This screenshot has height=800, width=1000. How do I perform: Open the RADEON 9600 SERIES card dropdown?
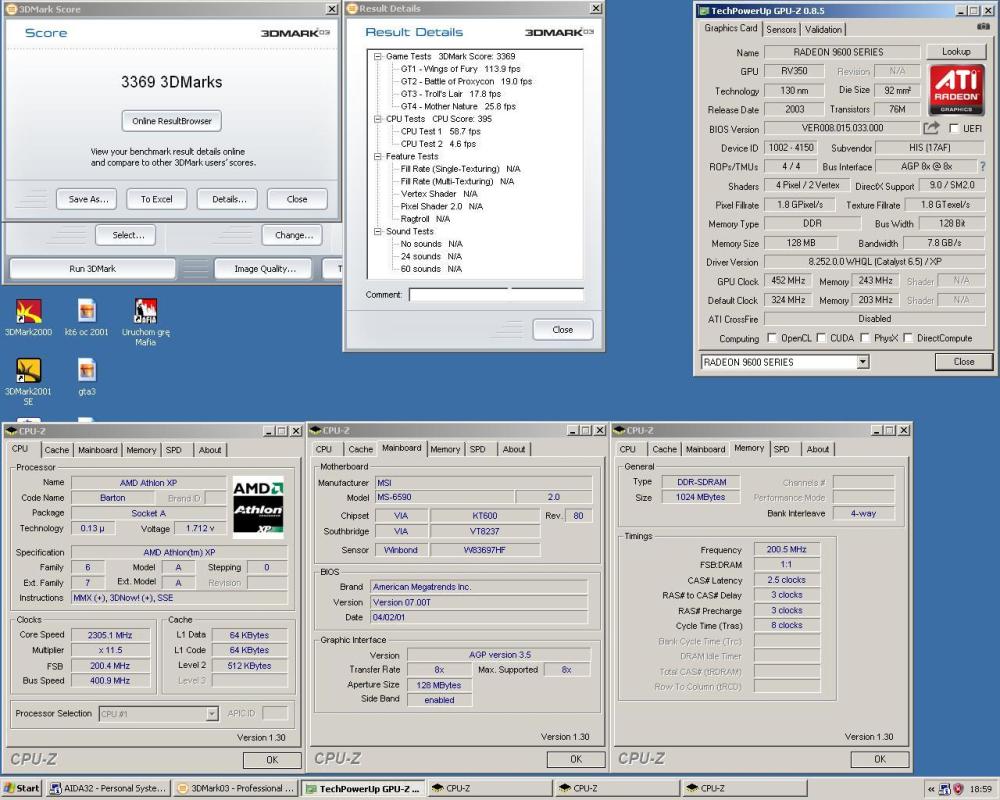[863, 362]
